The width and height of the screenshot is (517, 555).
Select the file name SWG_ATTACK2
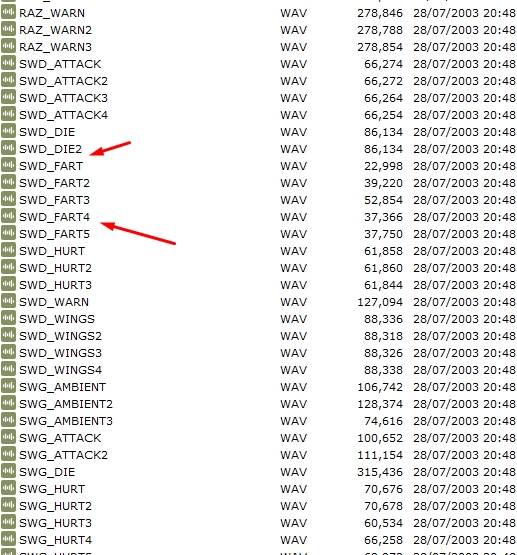[63, 455]
